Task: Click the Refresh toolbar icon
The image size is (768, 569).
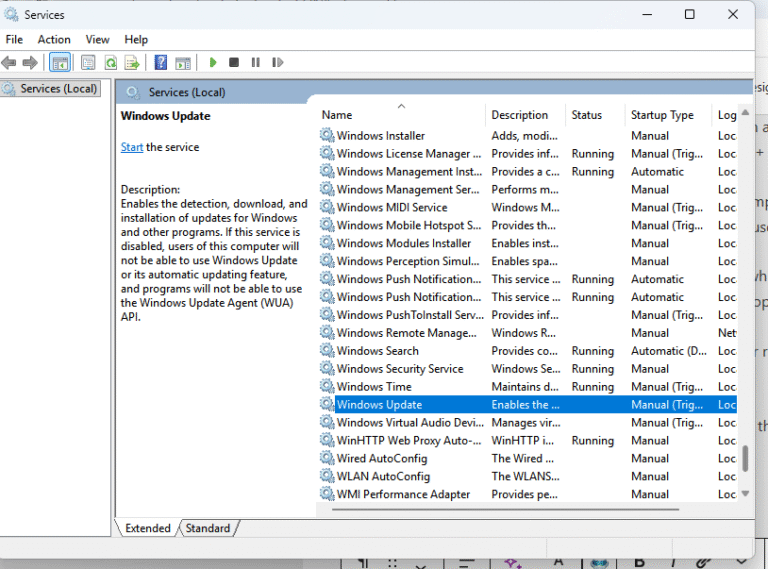Action: tap(111, 62)
